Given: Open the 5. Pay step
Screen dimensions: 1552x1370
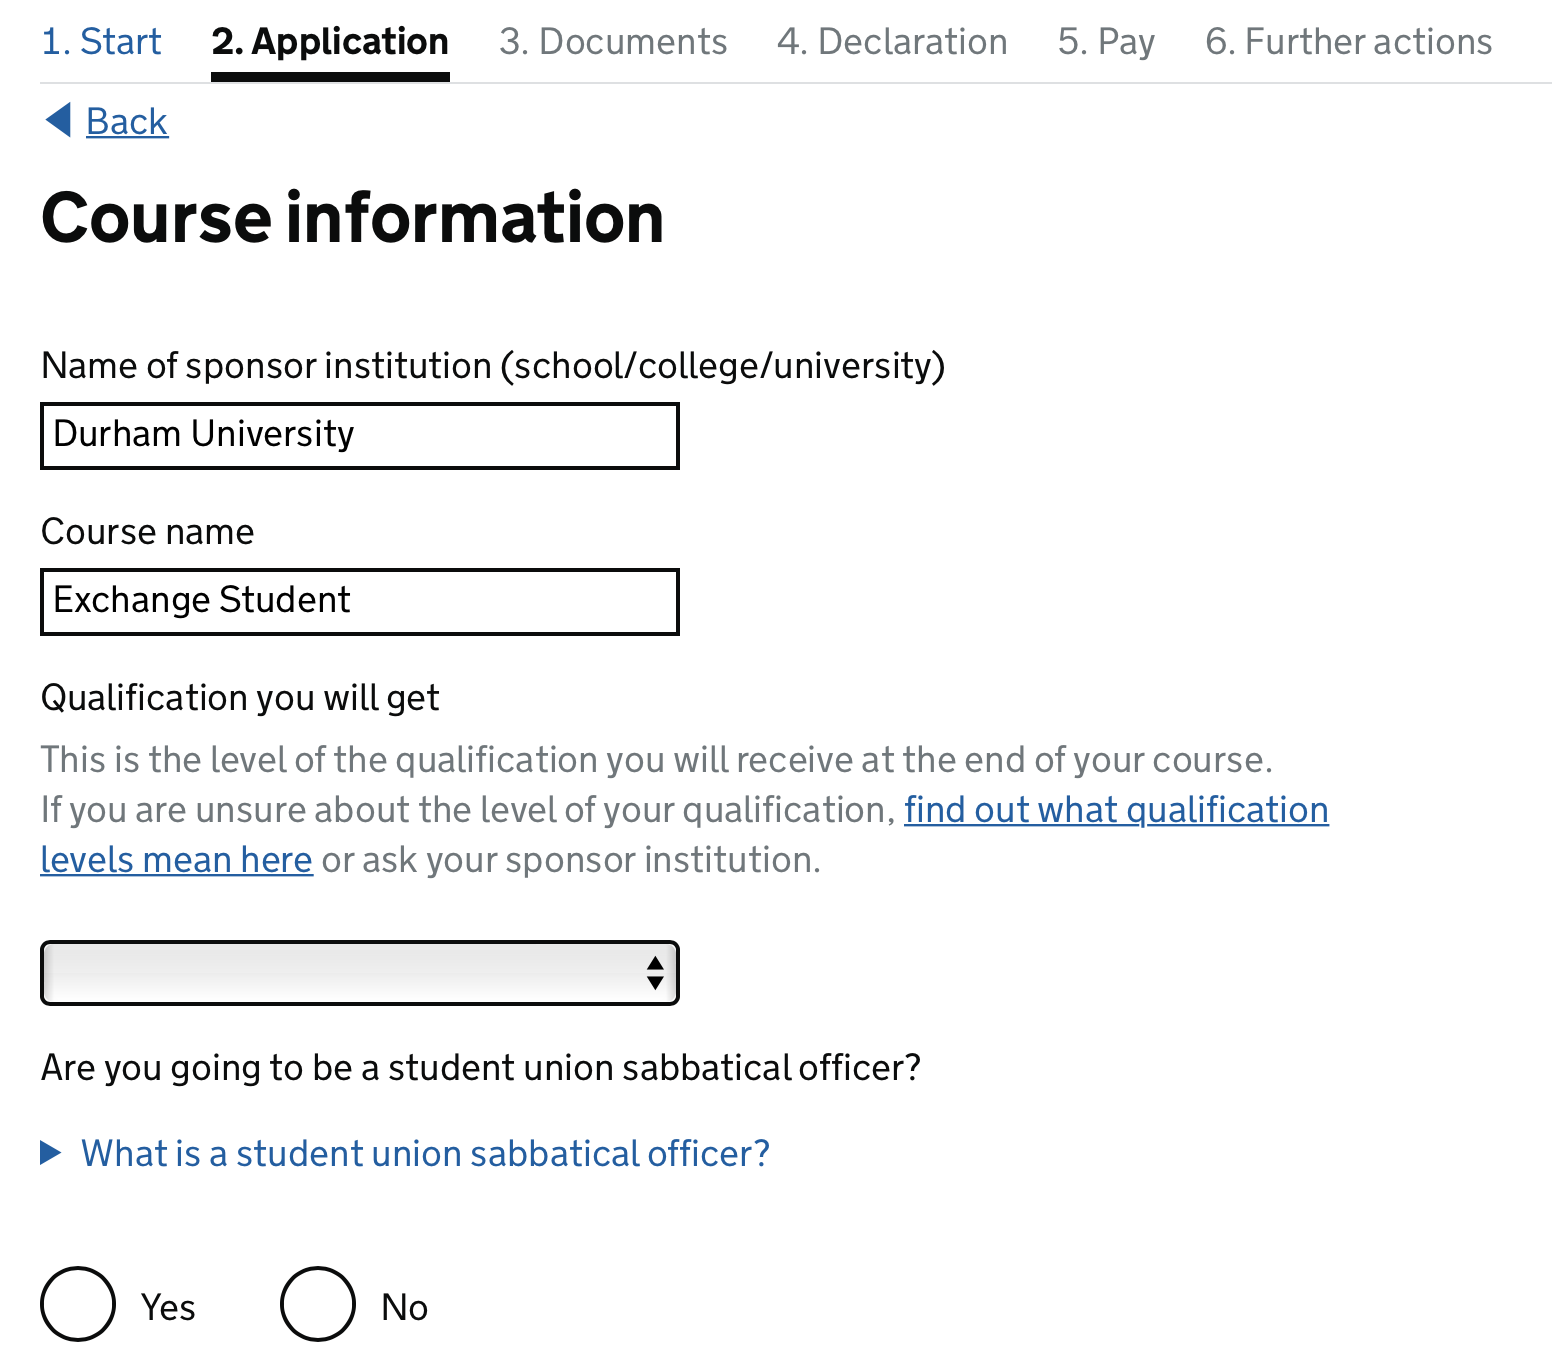Looking at the screenshot, I should (x=1106, y=42).
